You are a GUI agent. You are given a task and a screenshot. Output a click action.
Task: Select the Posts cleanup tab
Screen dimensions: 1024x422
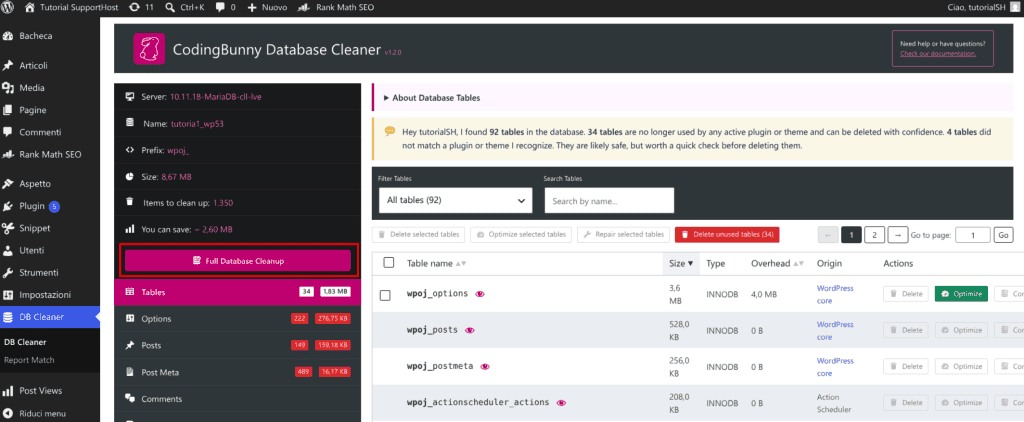pyautogui.click(x=238, y=345)
